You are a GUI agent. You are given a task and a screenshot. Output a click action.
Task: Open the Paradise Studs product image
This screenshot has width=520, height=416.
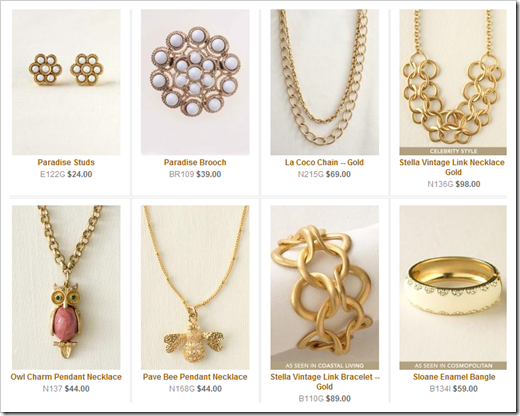pos(66,82)
